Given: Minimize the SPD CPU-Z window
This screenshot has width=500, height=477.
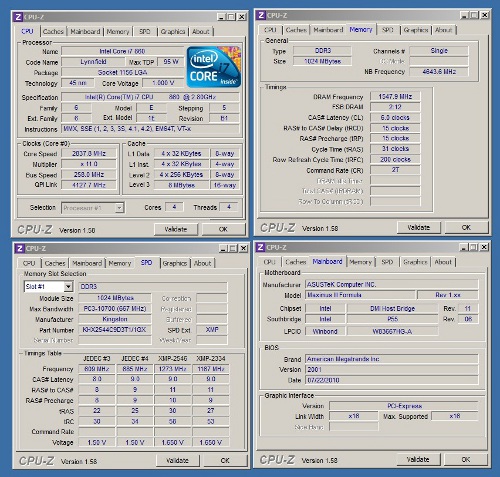Looking at the screenshot, I should coord(223,248).
